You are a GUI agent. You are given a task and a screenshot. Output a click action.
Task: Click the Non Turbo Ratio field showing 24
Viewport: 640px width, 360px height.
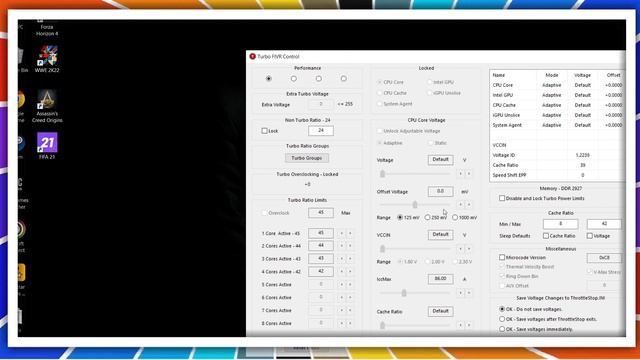pyautogui.click(x=321, y=131)
